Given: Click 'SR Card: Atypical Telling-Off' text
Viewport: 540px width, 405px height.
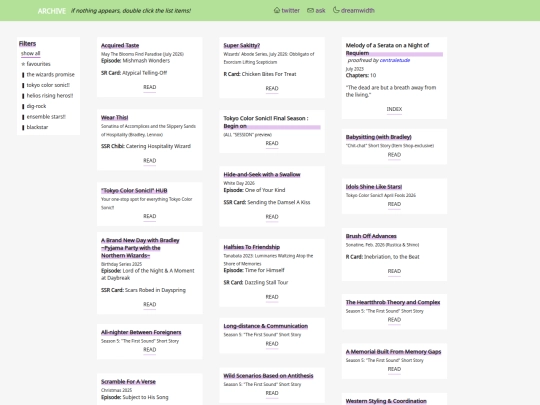Looking at the screenshot, I should click(x=134, y=73).
